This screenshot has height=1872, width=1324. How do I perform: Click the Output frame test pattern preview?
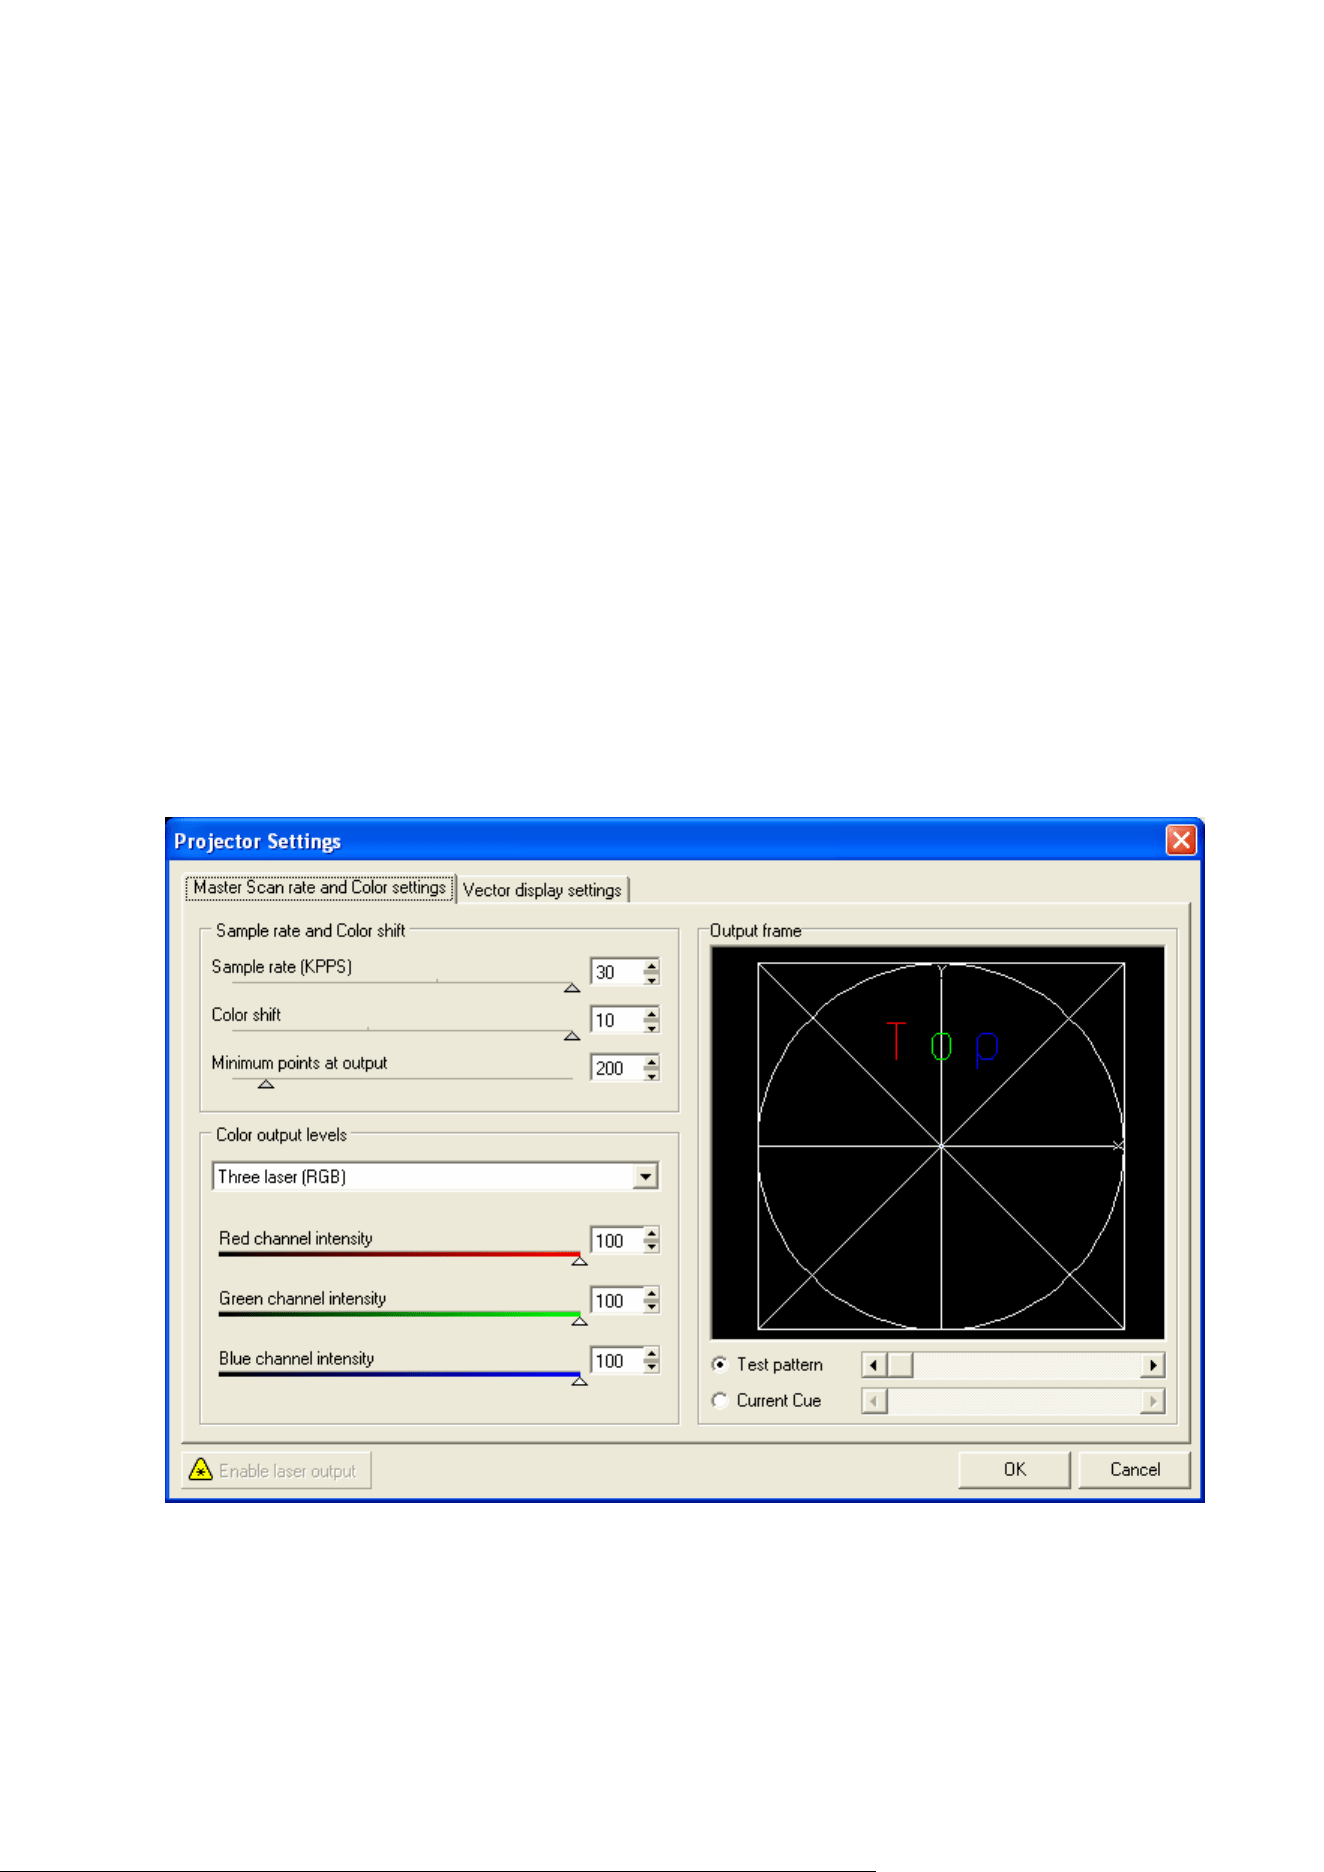click(x=938, y=1143)
